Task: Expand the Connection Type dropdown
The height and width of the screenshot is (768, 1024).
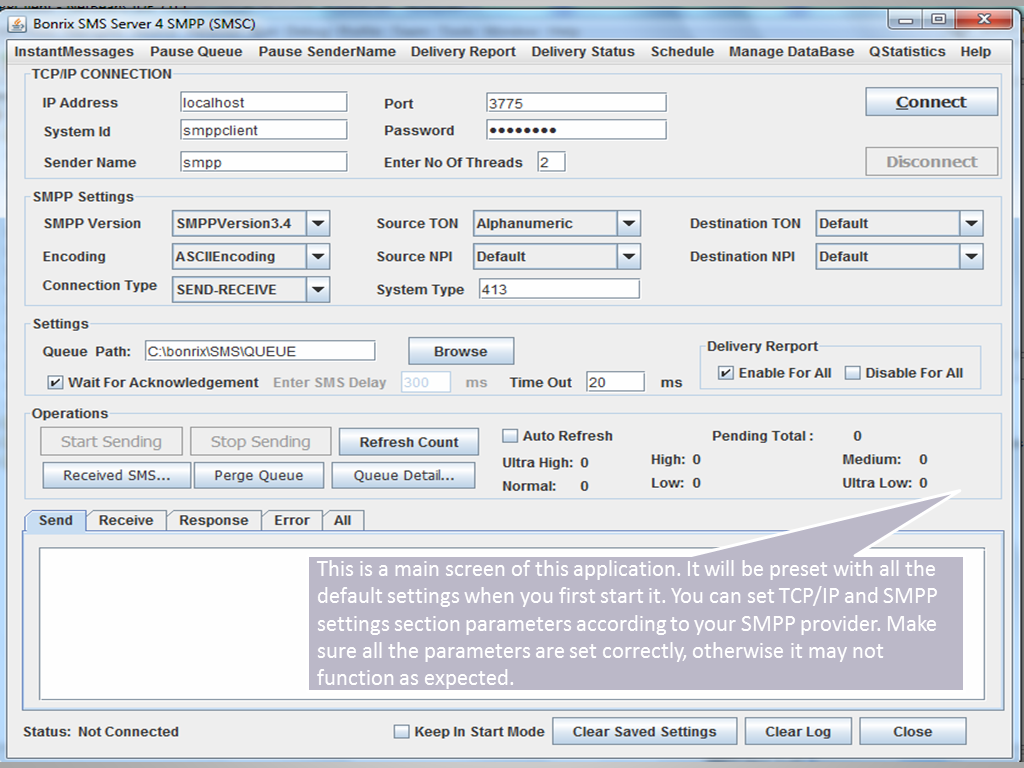Action: click(318, 289)
